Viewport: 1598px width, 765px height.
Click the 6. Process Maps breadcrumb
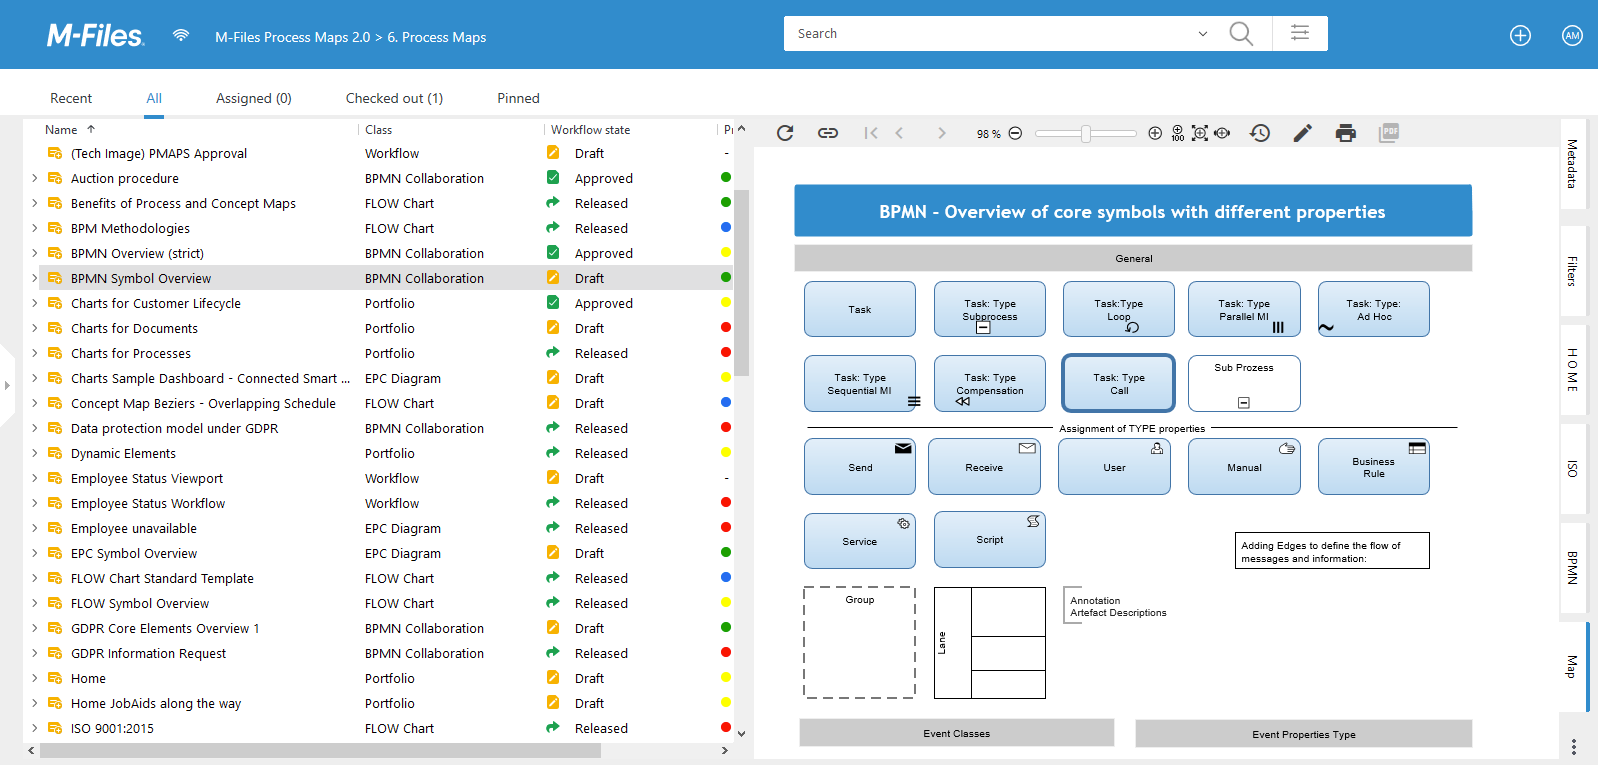pos(436,37)
